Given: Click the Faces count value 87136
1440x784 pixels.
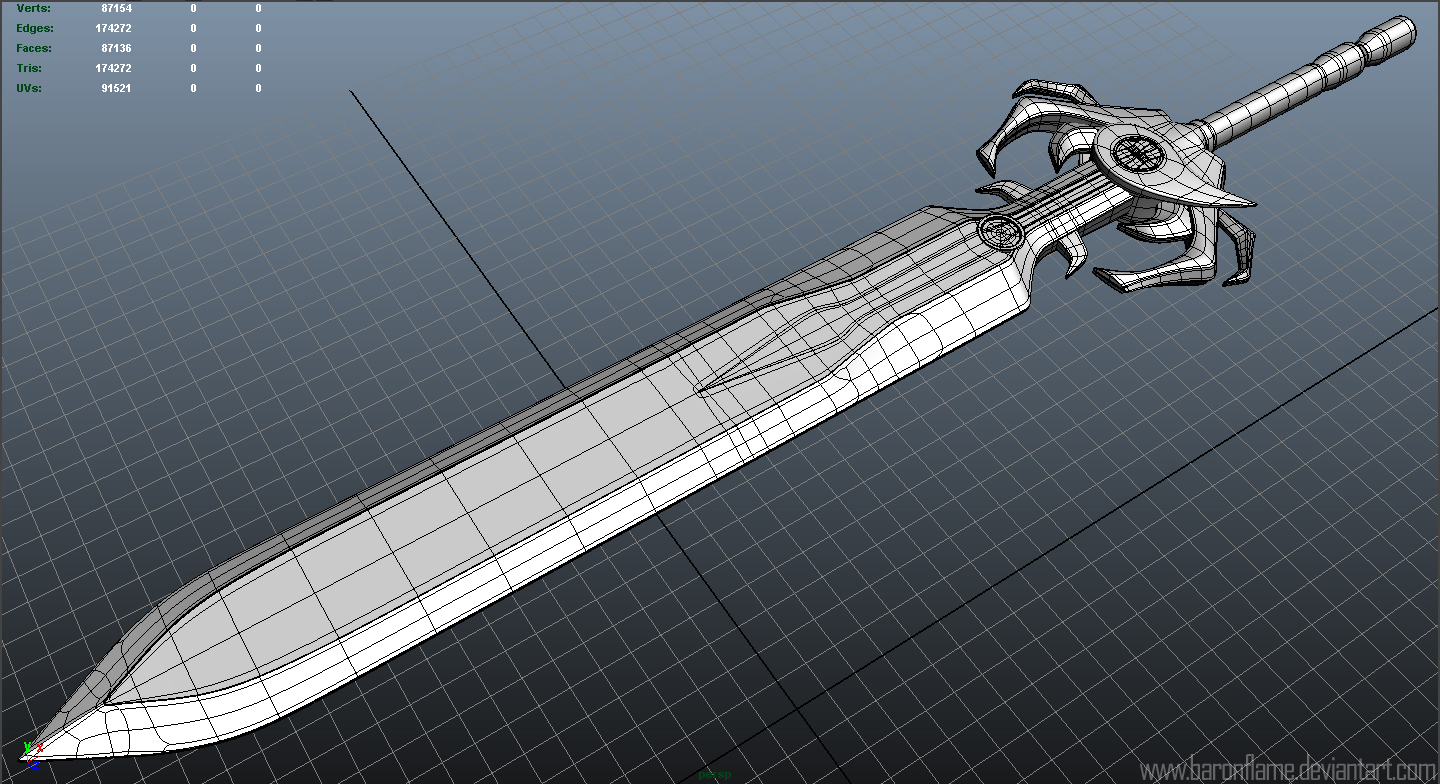Looking at the screenshot, I should click(116, 48).
